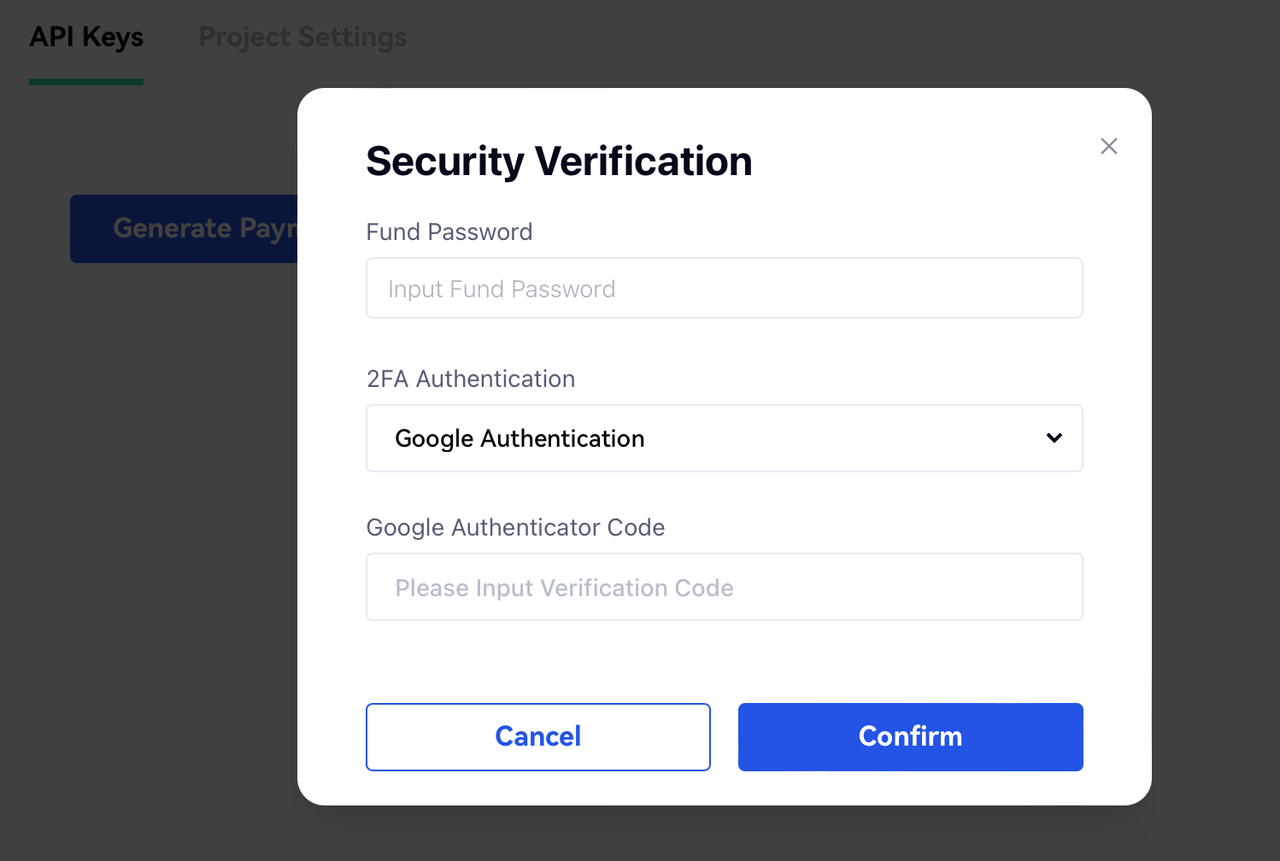Open the Project Settings tab
The image size is (1280, 861).
click(303, 38)
